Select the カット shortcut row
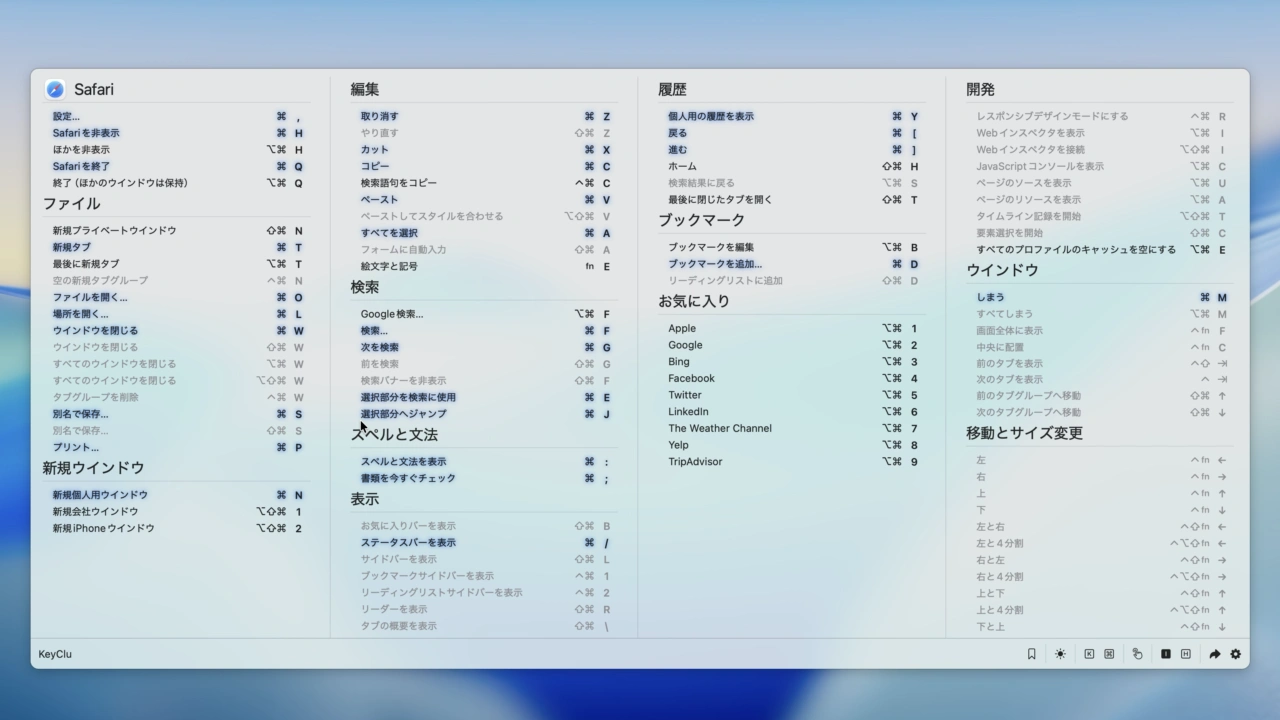This screenshot has width=1280, height=720. tap(486, 150)
